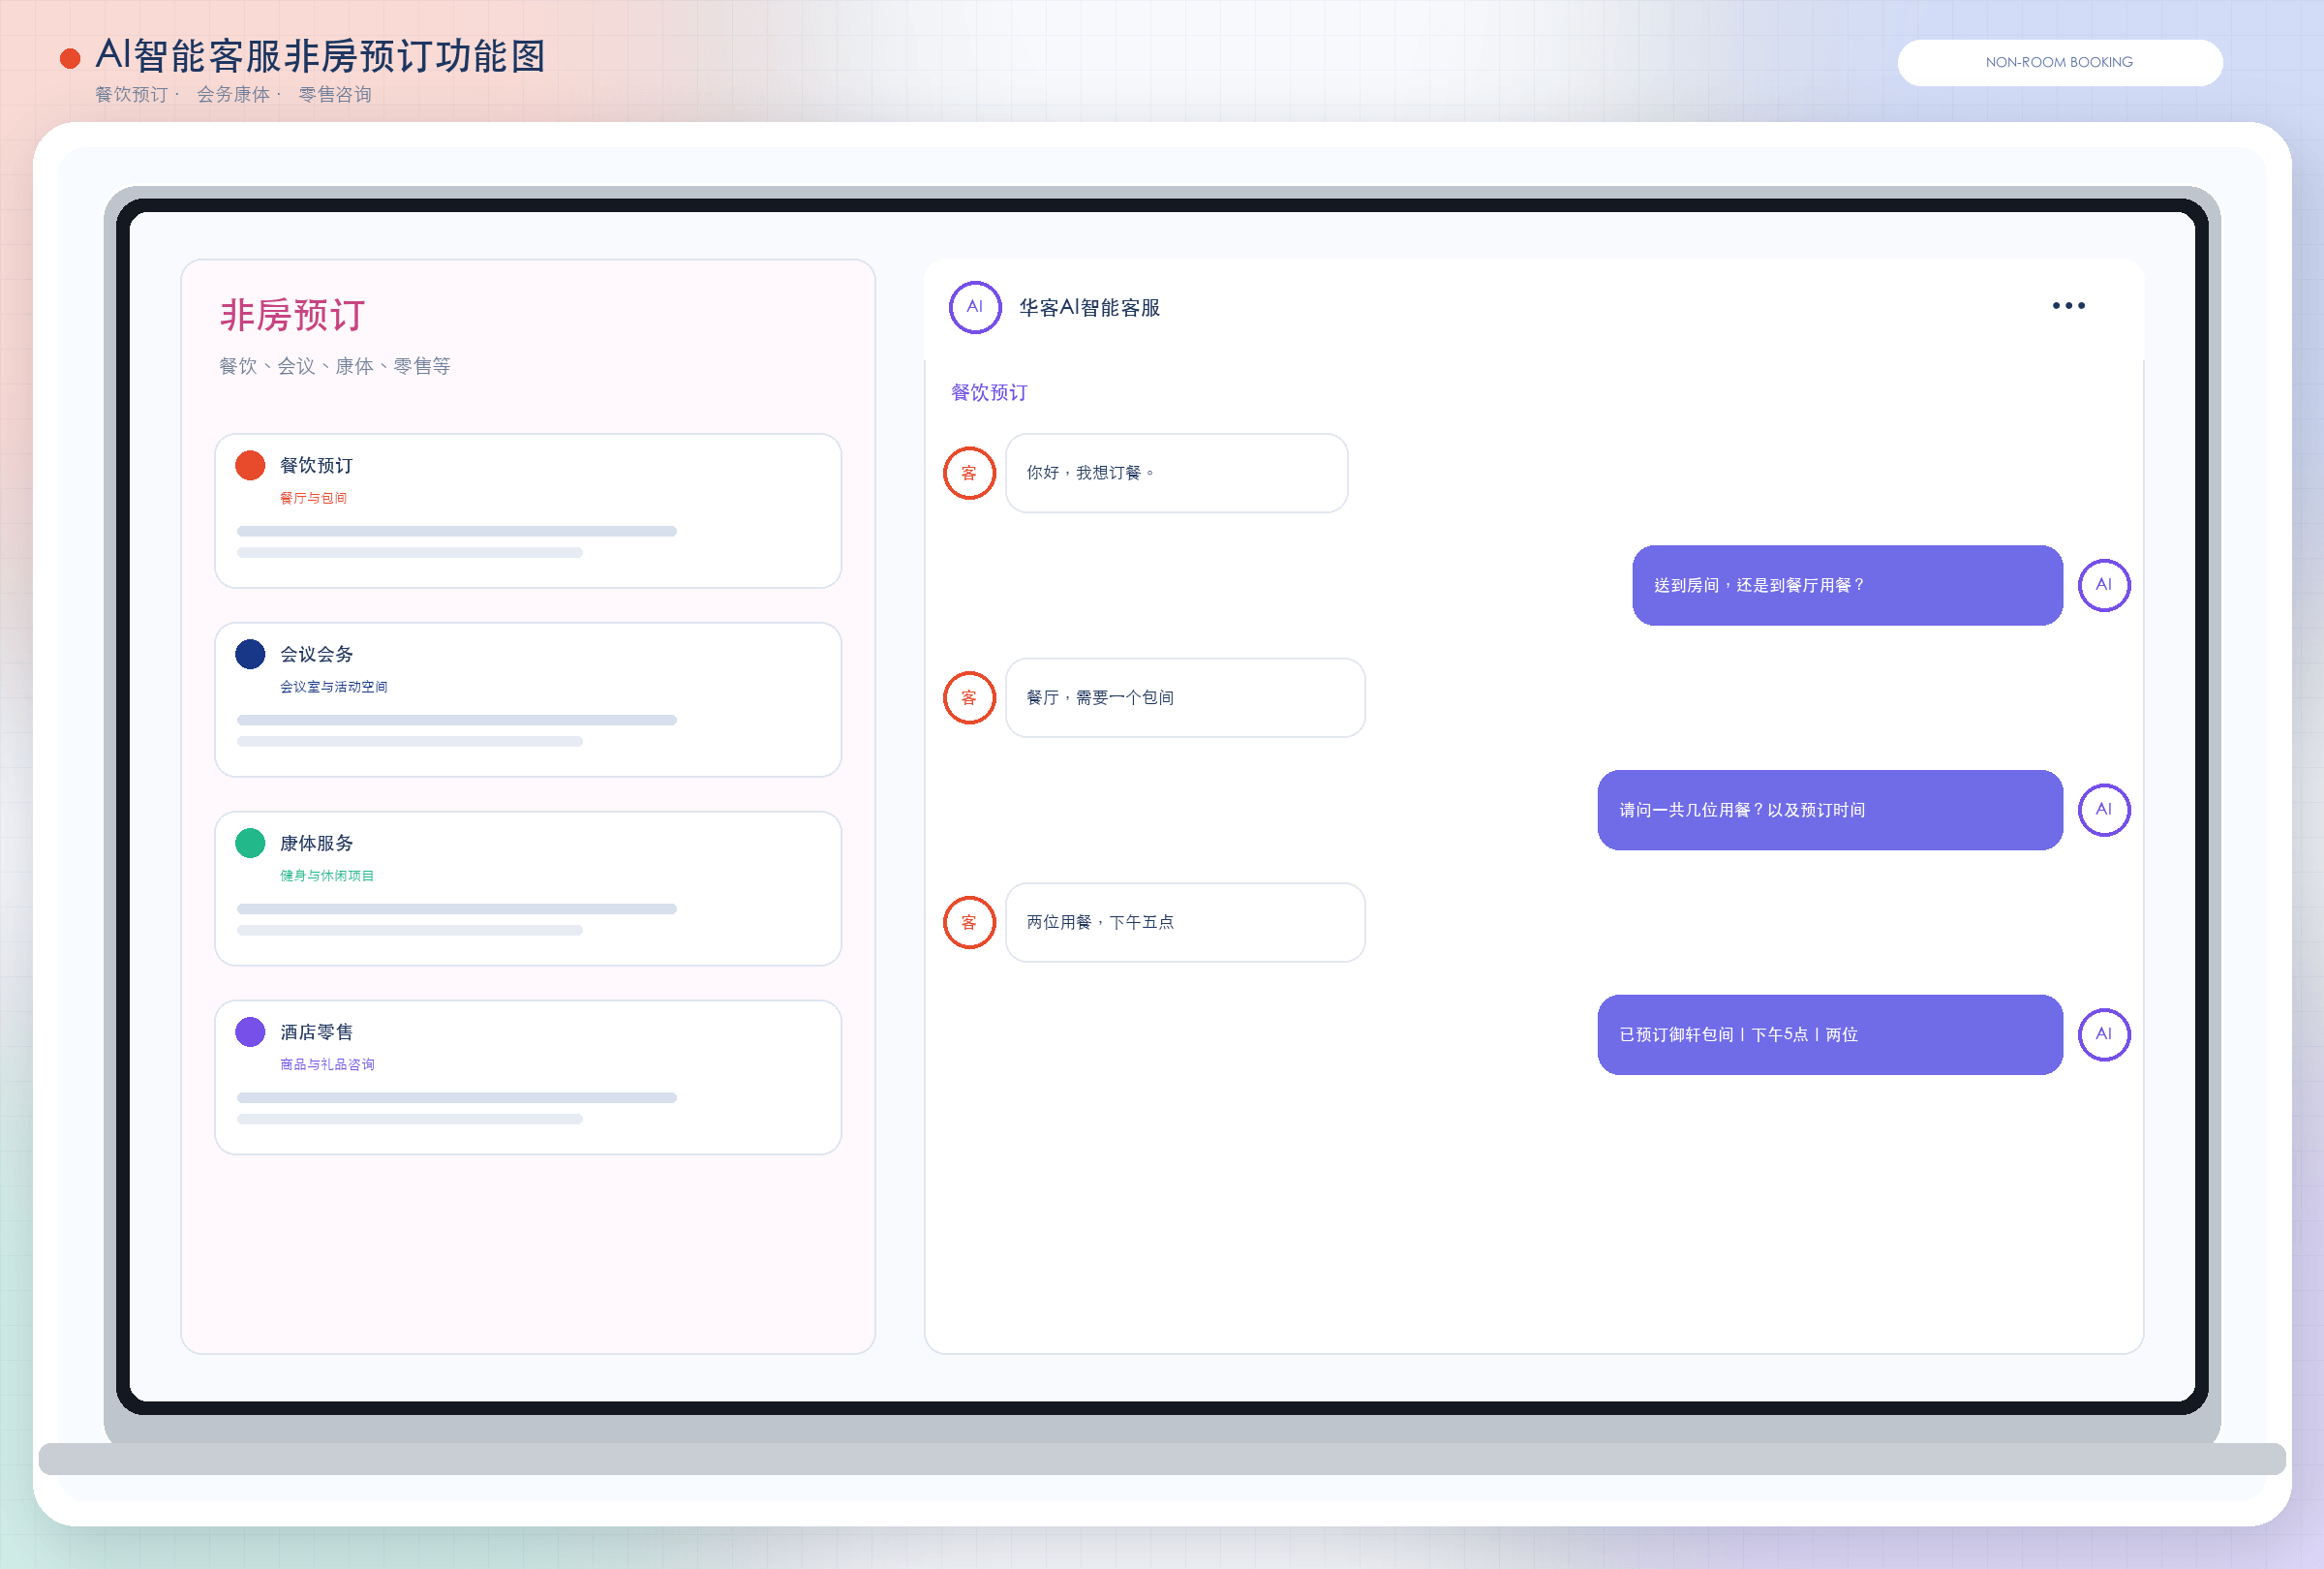This screenshot has width=2324, height=1569.
Task: Click the 华客AI智能客服 chat title
Action: point(1089,307)
